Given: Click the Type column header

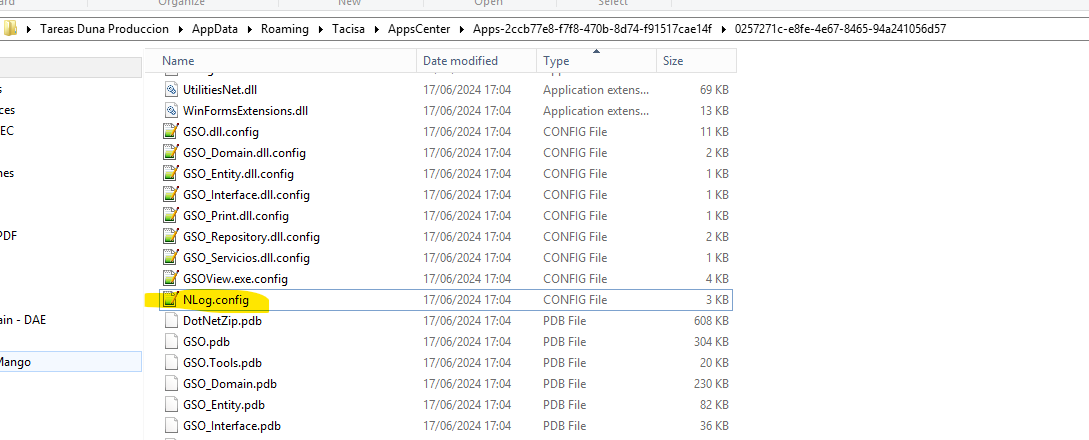Looking at the screenshot, I should (556, 61).
